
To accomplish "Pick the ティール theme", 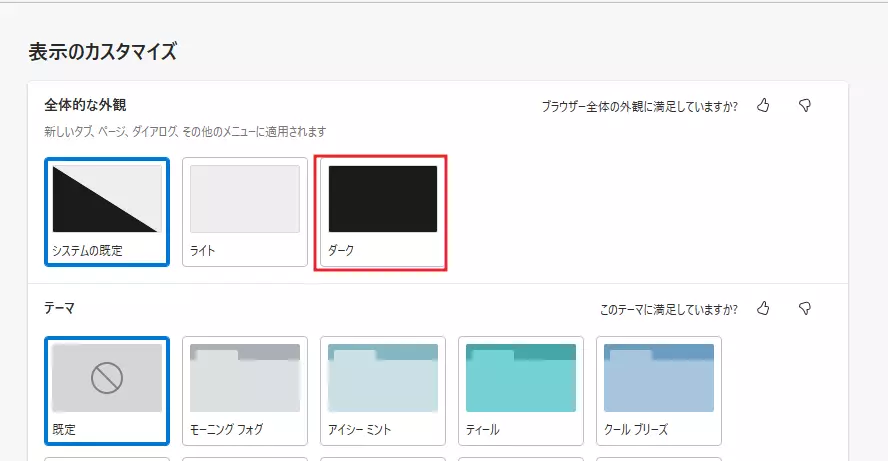I will 520,391.
